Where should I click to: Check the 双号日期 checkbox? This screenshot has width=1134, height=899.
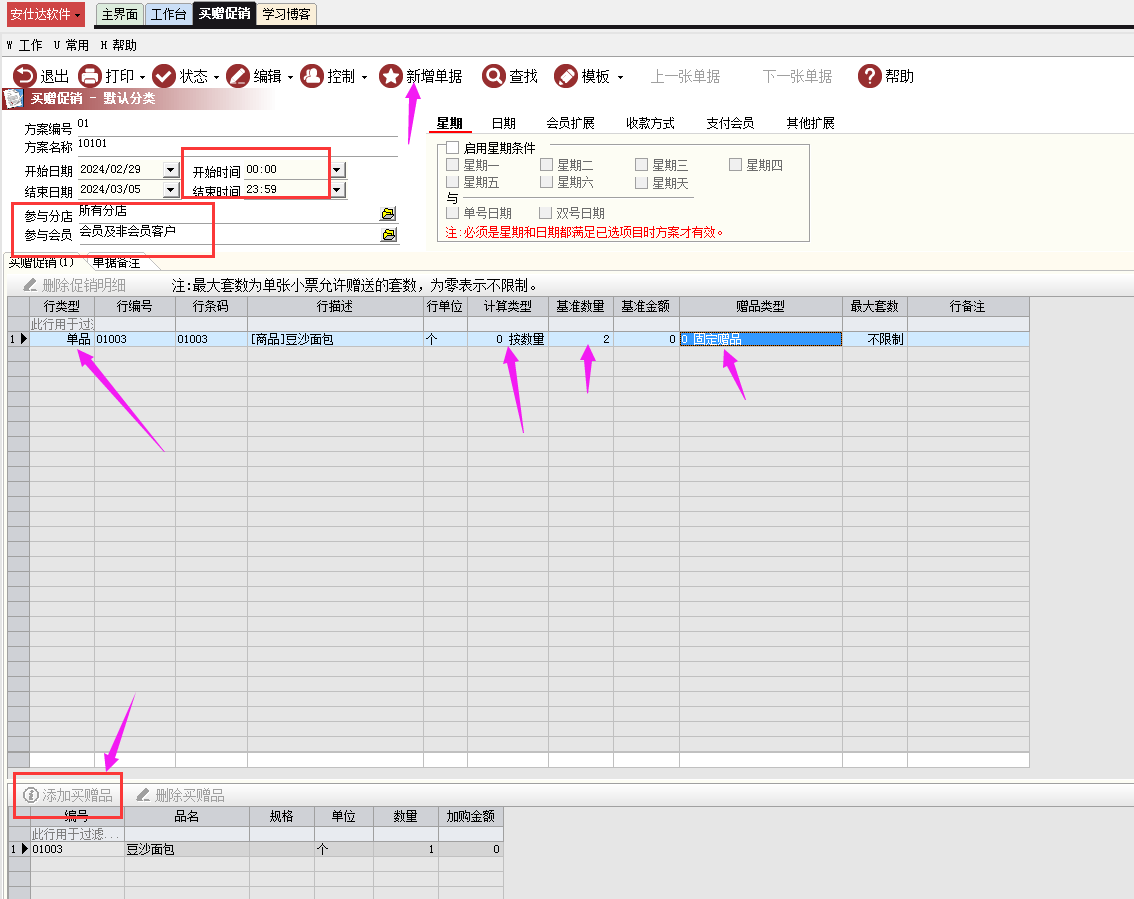[x=545, y=213]
